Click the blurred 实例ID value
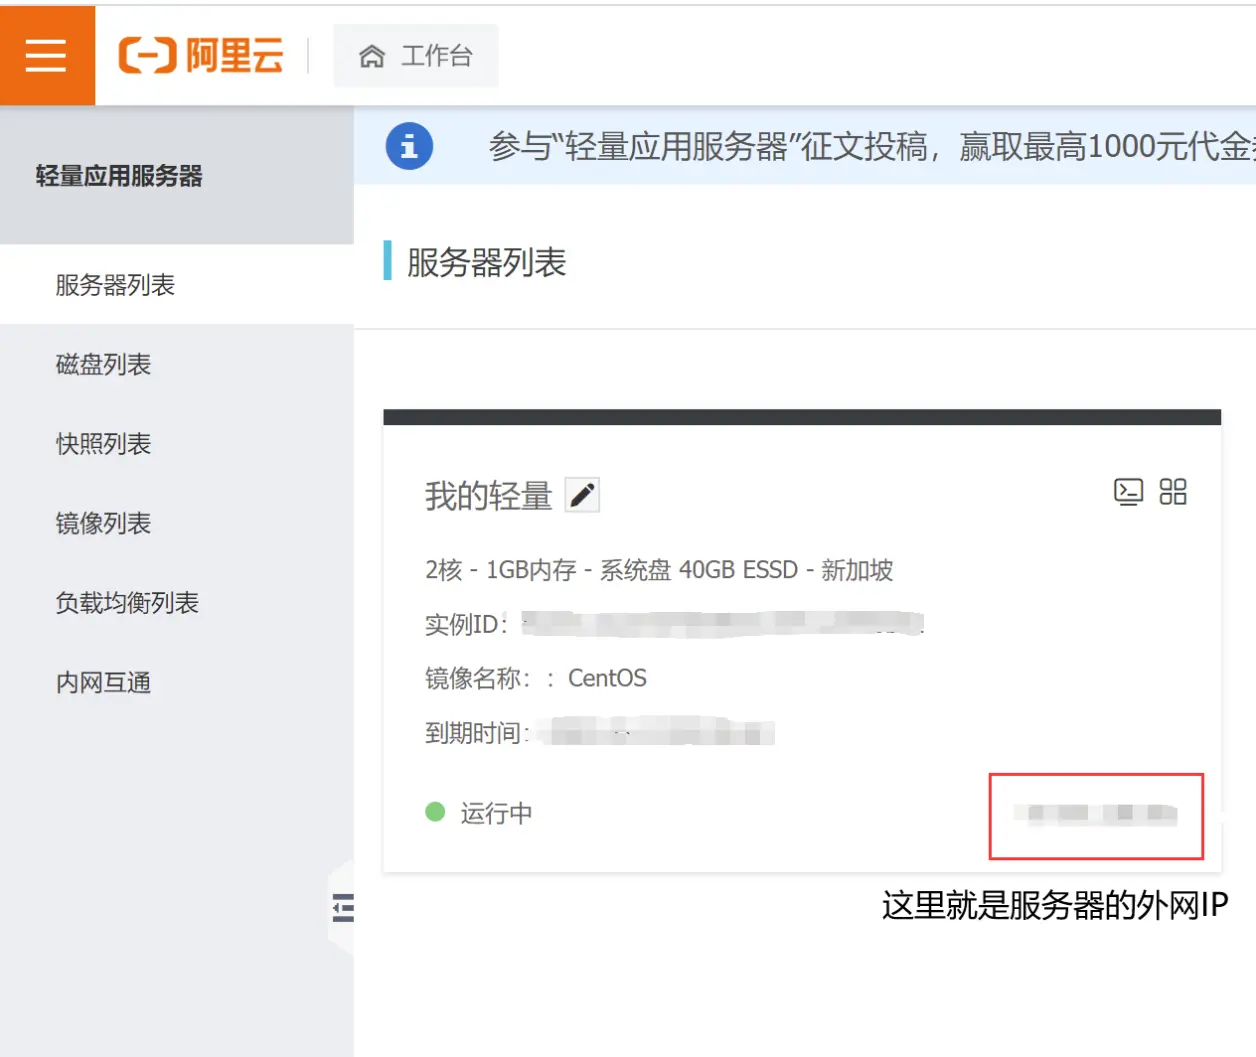Screen dimensions: 1256x1057 tap(722, 623)
